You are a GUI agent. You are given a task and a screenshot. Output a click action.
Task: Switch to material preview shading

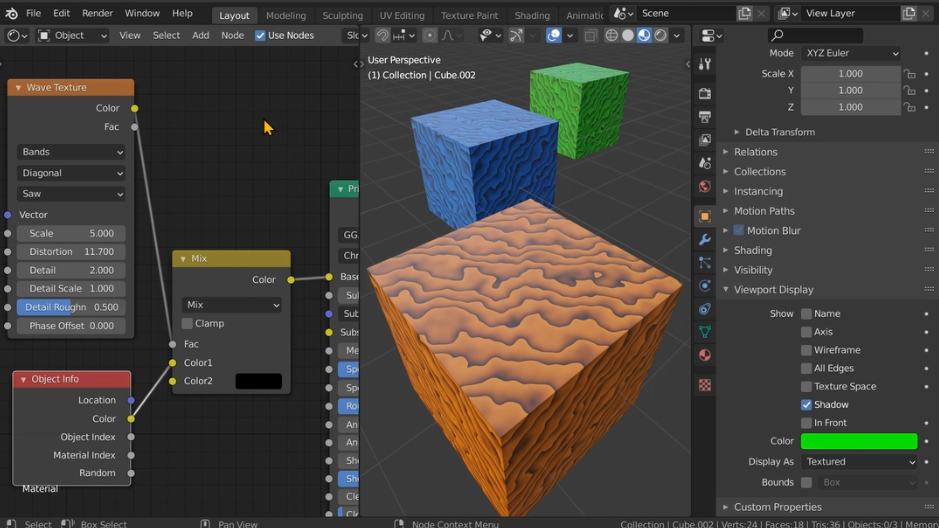(x=644, y=35)
